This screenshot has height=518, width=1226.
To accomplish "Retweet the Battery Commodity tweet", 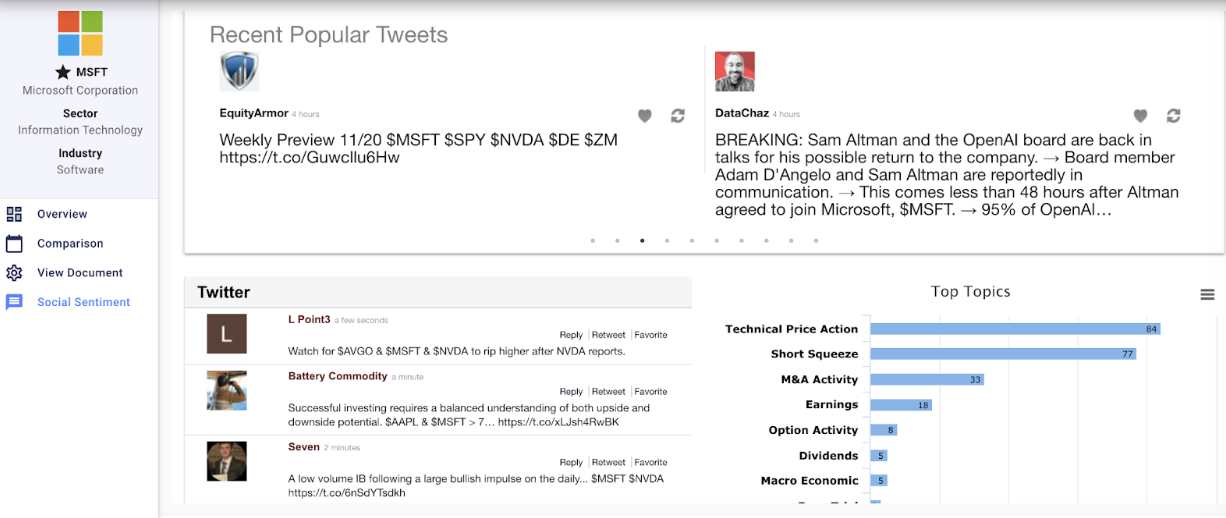I will [608, 392].
